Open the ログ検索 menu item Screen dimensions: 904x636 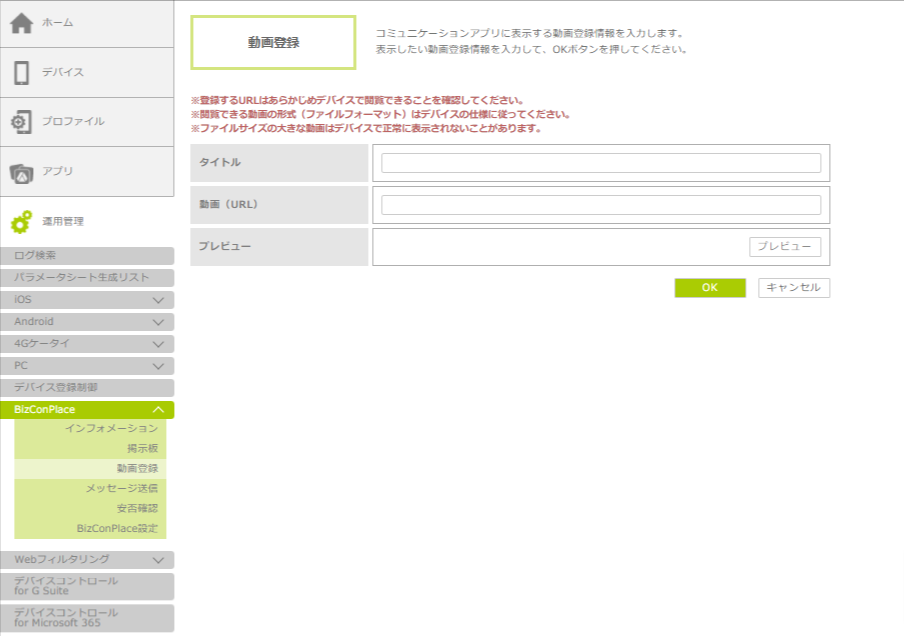pyautogui.click(x=87, y=256)
